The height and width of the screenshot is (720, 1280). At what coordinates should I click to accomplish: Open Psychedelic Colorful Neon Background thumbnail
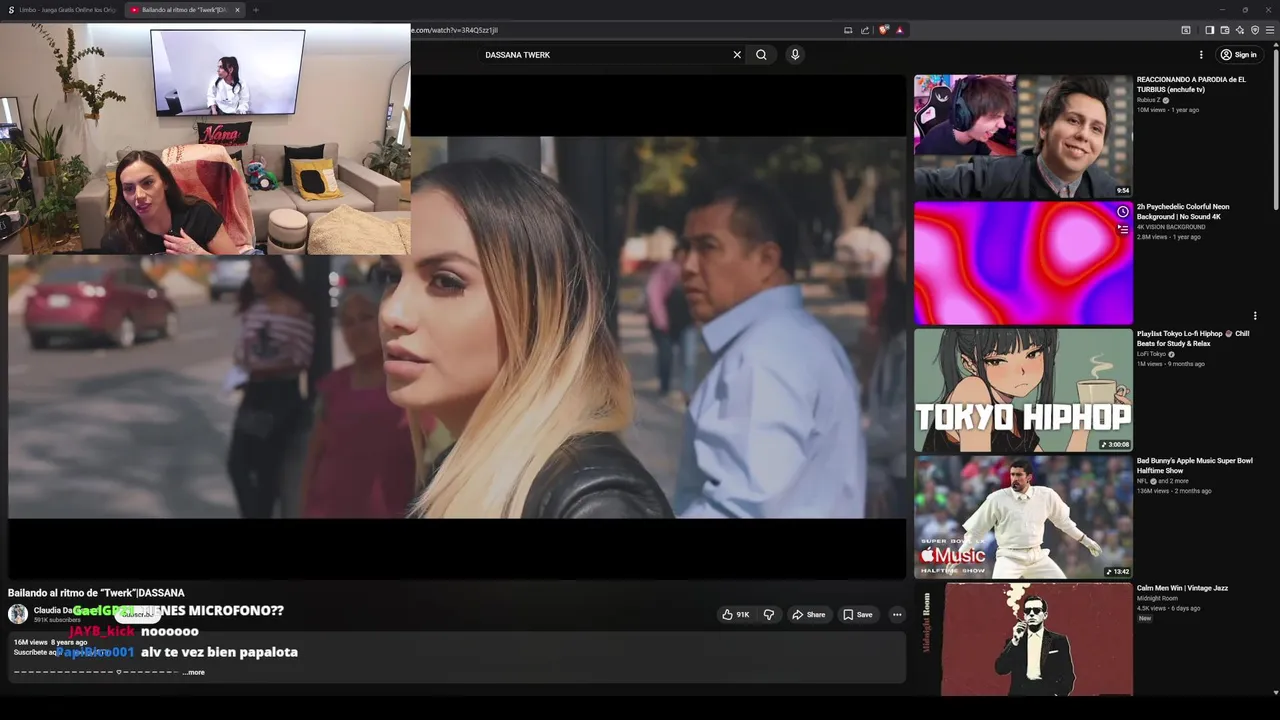(x=1023, y=263)
